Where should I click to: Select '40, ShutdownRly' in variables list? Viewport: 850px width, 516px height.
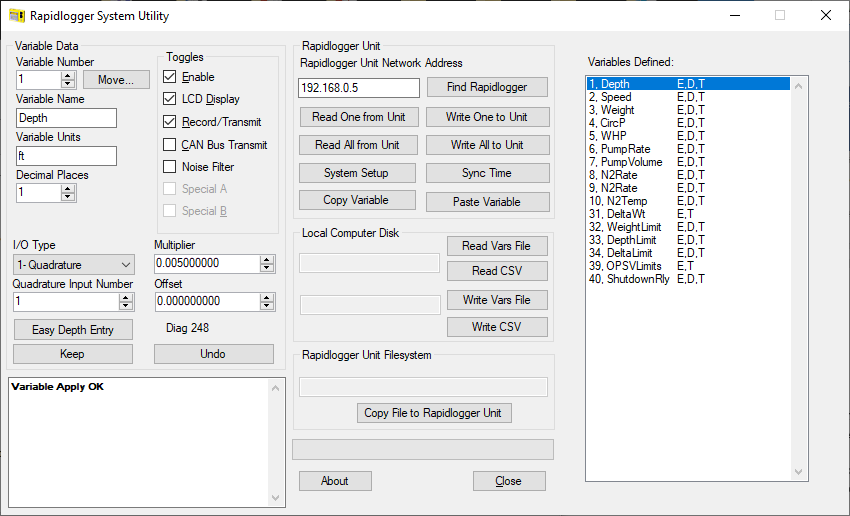tap(688, 279)
